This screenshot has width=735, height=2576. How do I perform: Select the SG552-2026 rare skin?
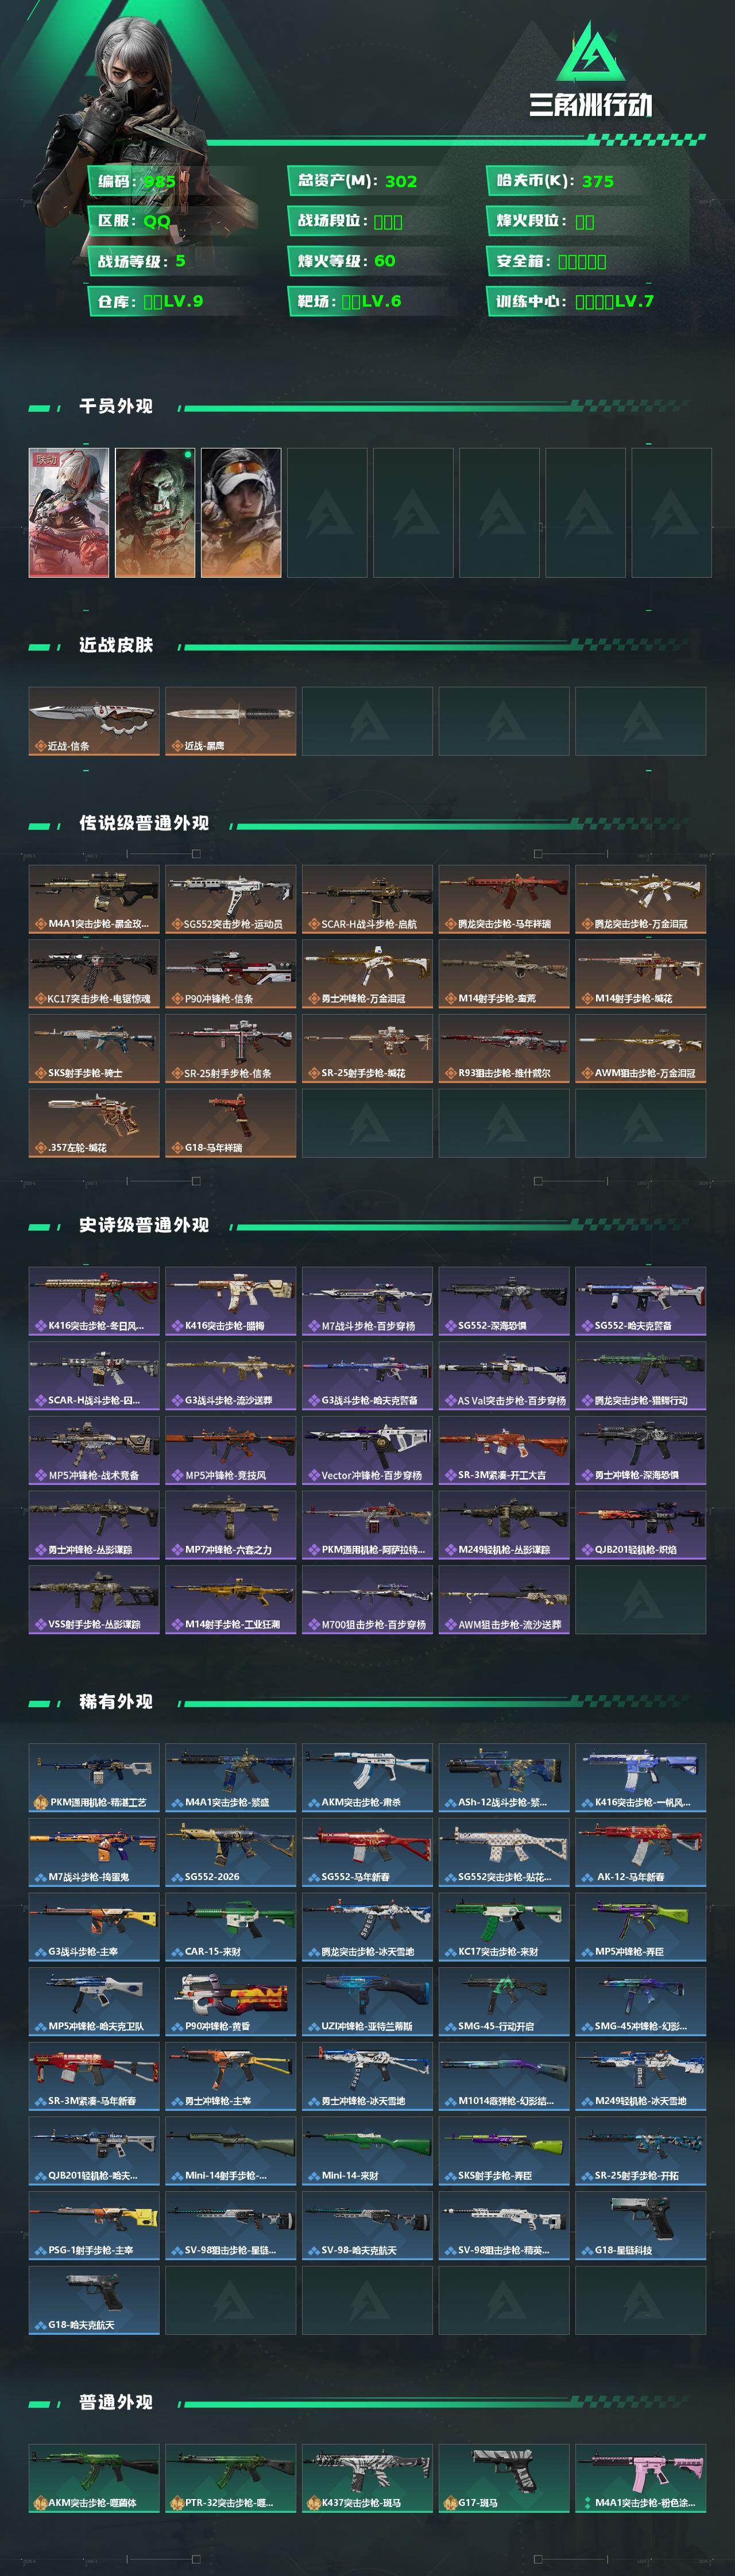[231, 1852]
